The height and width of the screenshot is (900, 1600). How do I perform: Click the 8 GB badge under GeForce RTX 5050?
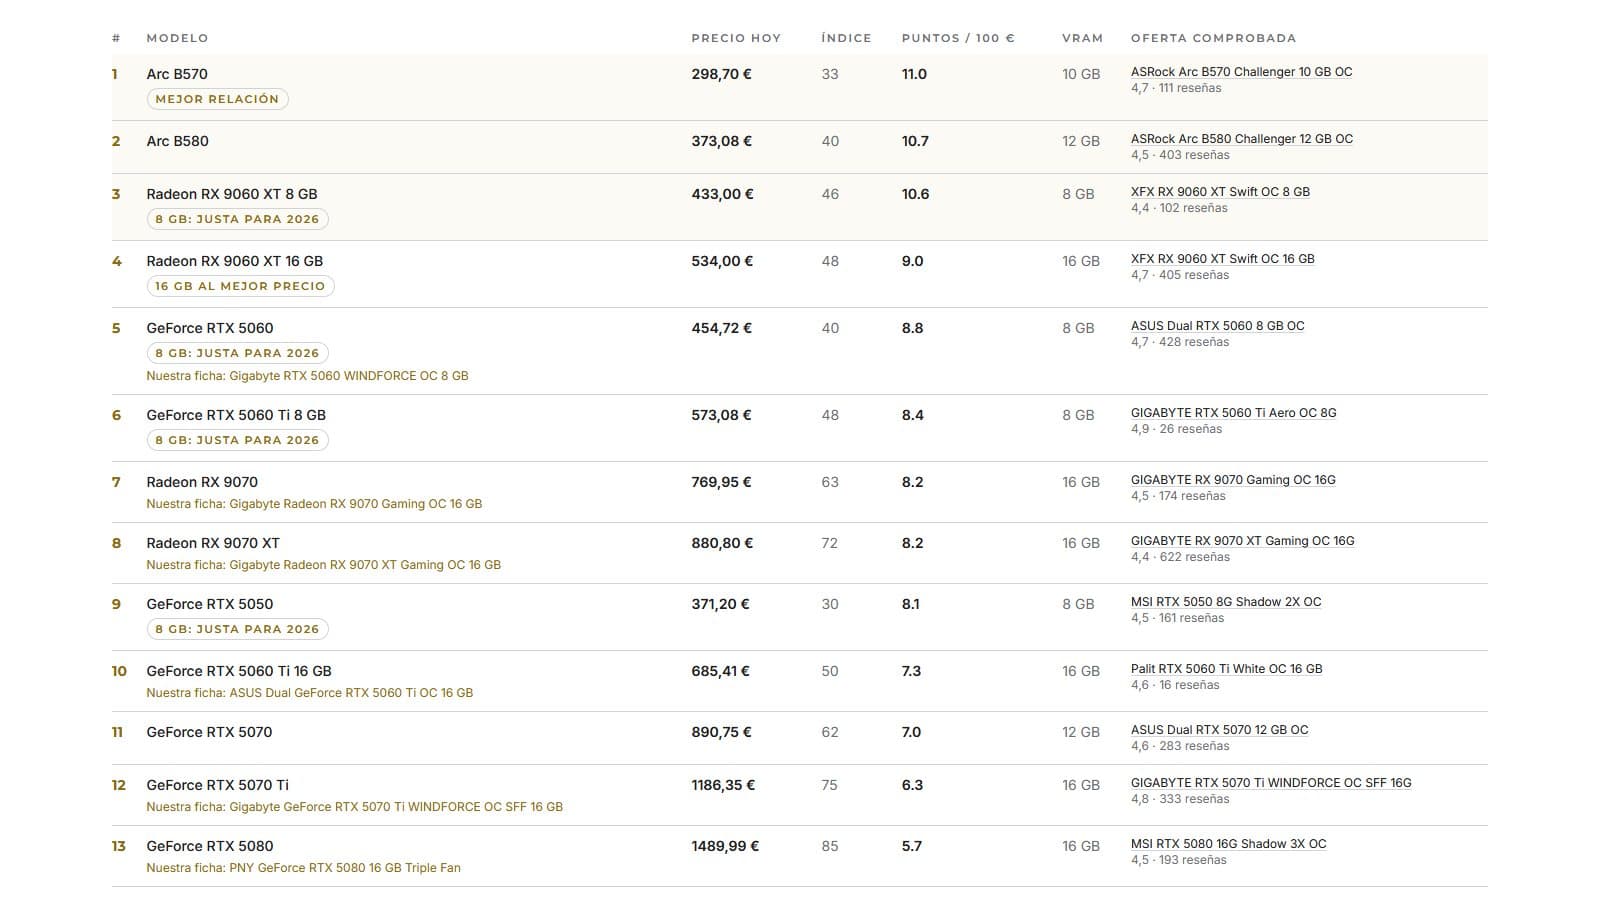[x=237, y=629]
